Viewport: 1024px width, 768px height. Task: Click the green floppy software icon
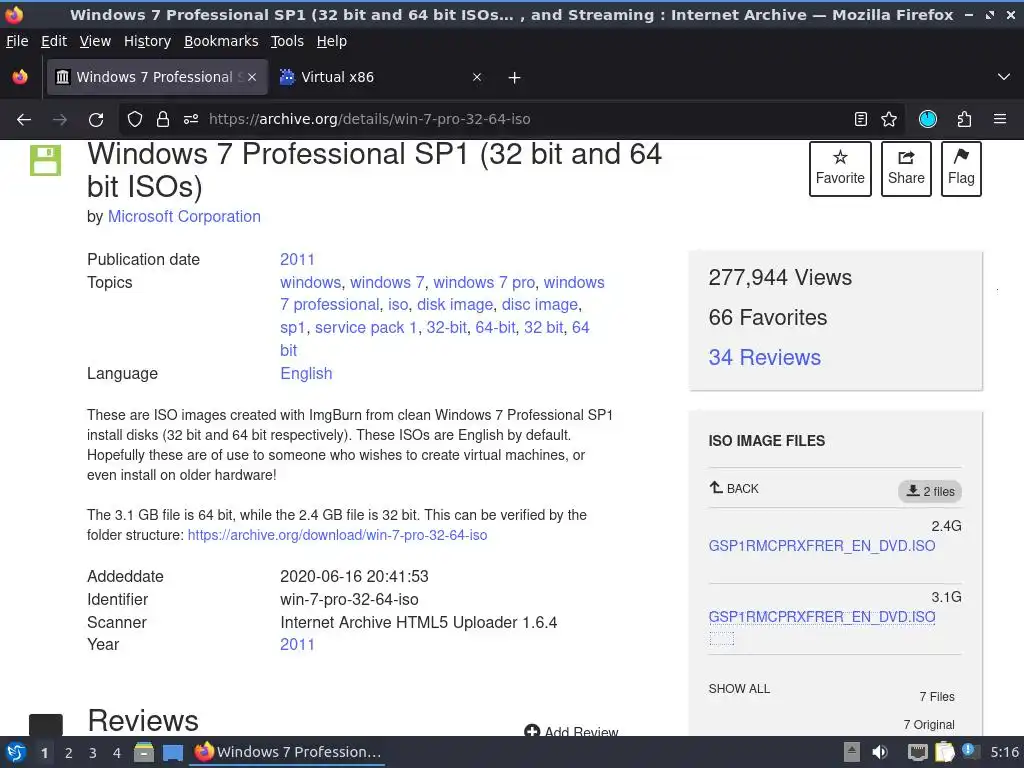(x=45, y=161)
